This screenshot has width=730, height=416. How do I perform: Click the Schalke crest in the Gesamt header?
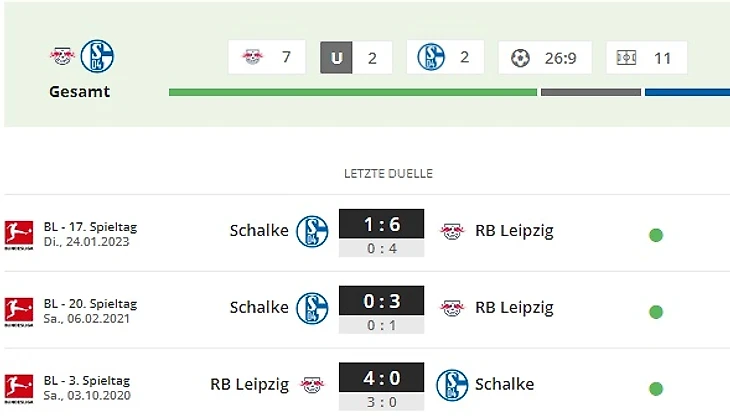[97, 56]
